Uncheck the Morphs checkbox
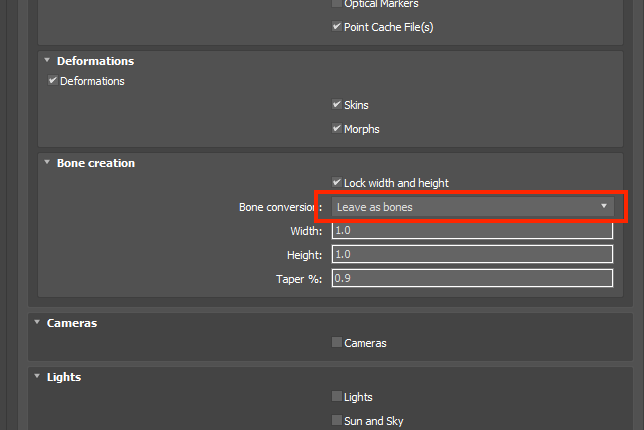This screenshot has width=644, height=430. click(x=337, y=129)
